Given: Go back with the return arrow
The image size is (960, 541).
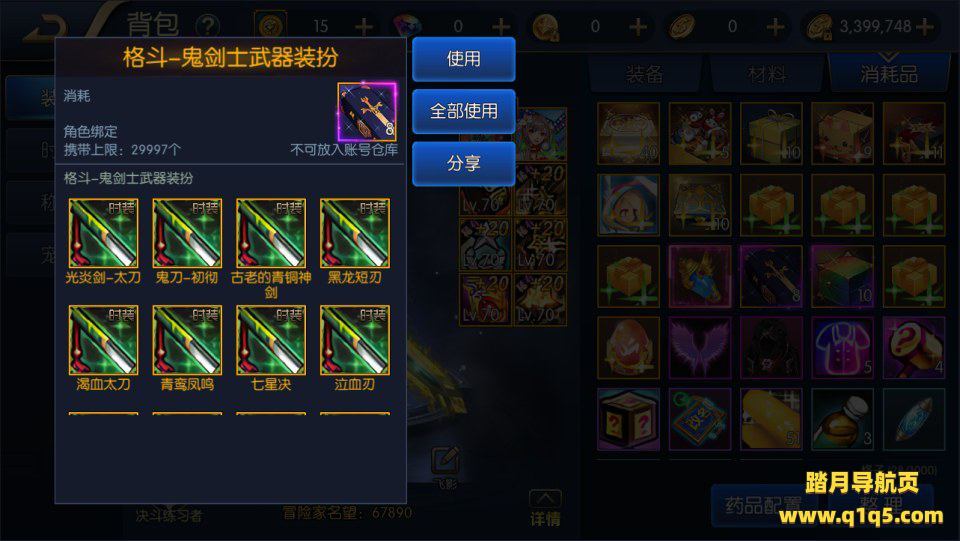Looking at the screenshot, I should point(47,28).
